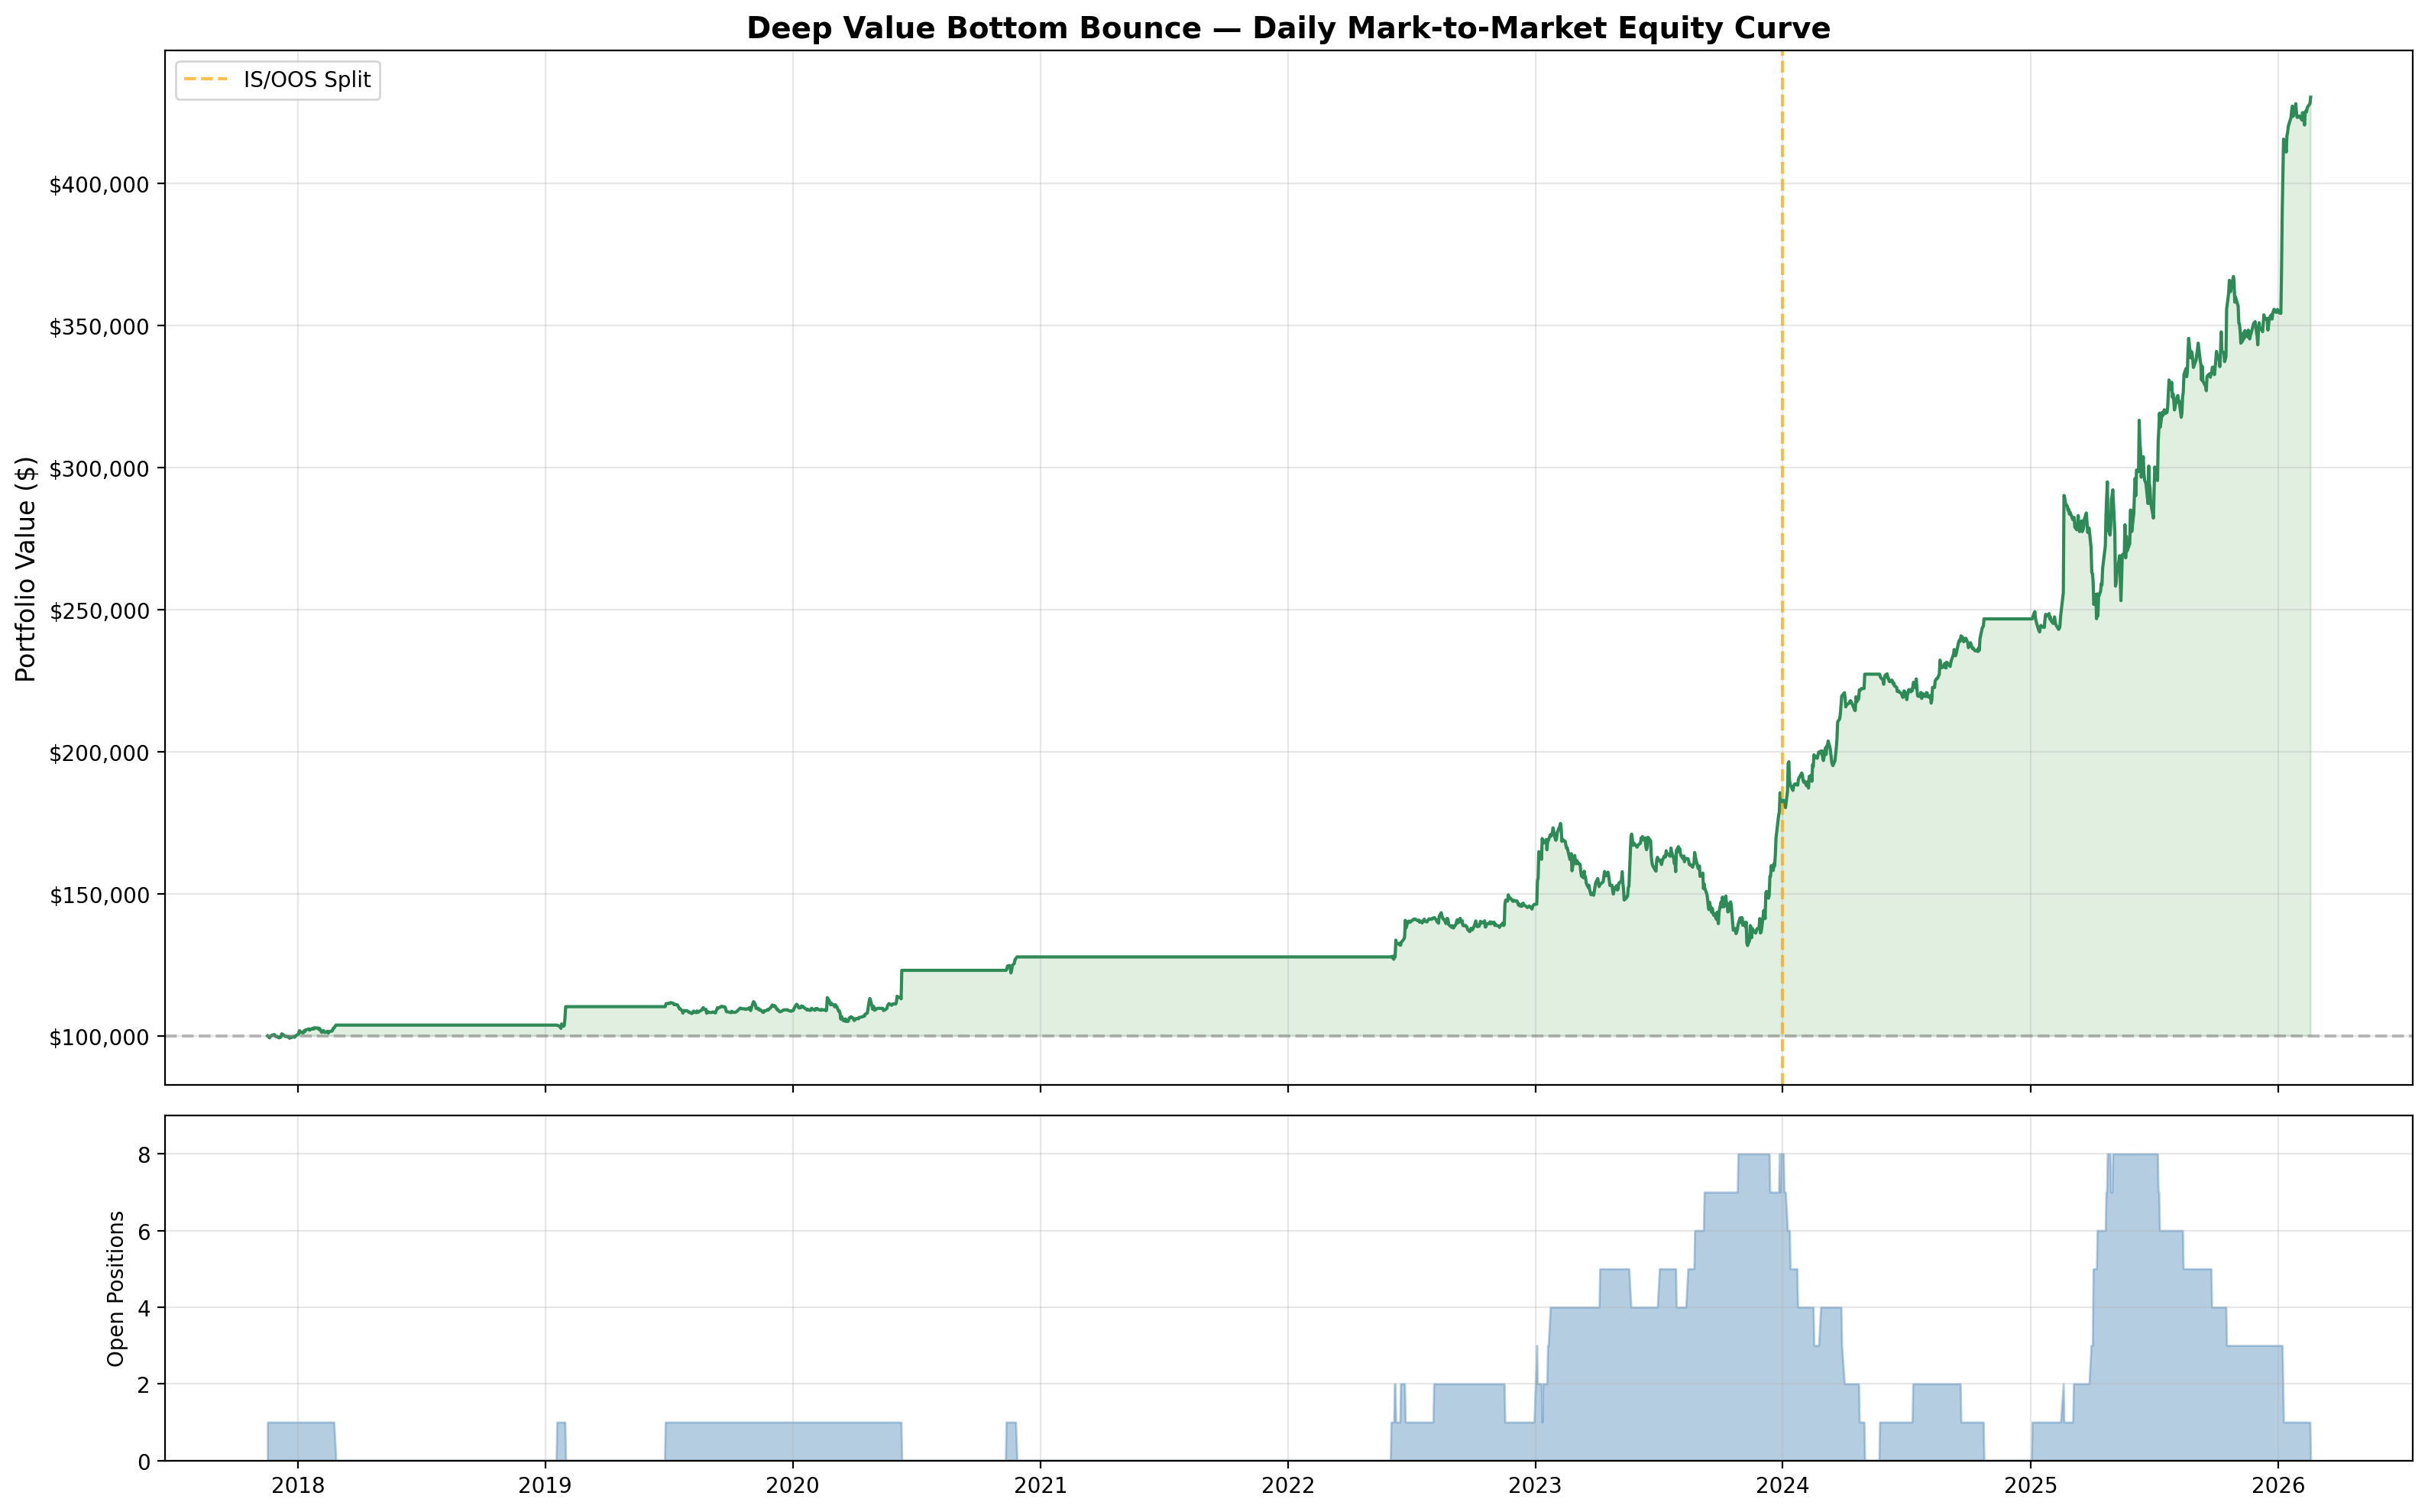Click the $350,000 y-axis tick label
Image resolution: width=2428 pixels, height=1512 pixels.
coord(98,327)
